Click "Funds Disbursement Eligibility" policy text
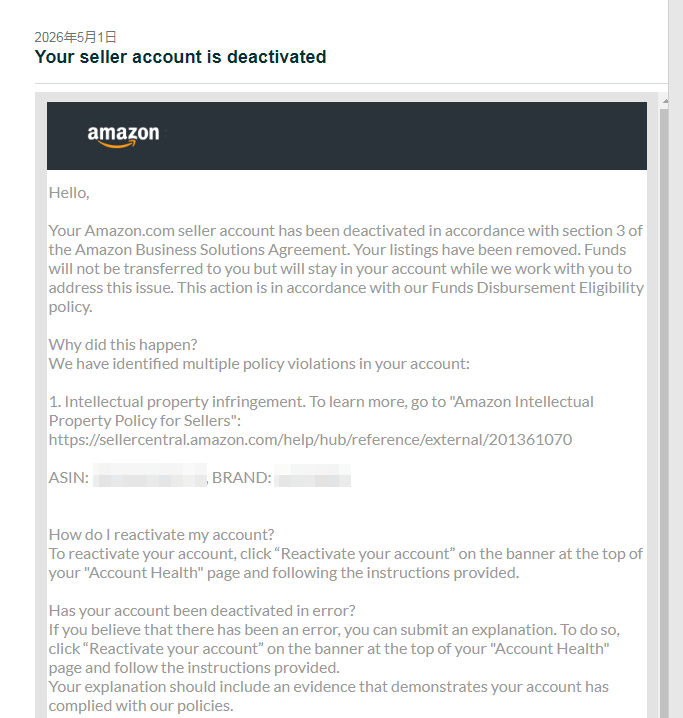The height and width of the screenshot is (718, 683). pos(538,288)
